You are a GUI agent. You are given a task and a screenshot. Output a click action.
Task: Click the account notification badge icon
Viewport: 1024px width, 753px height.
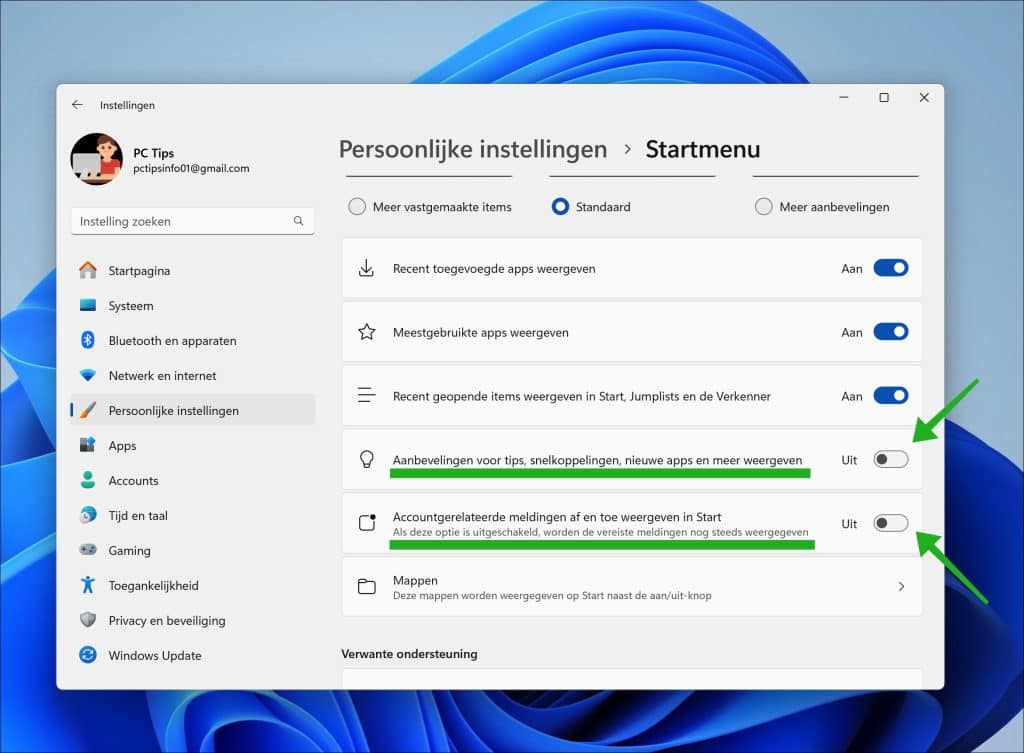(x=367, y=522)
